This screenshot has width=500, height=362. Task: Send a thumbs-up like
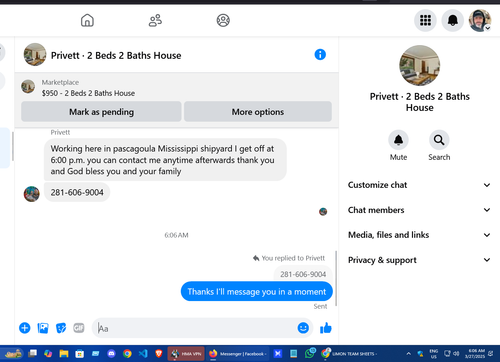tap(326, 328)
